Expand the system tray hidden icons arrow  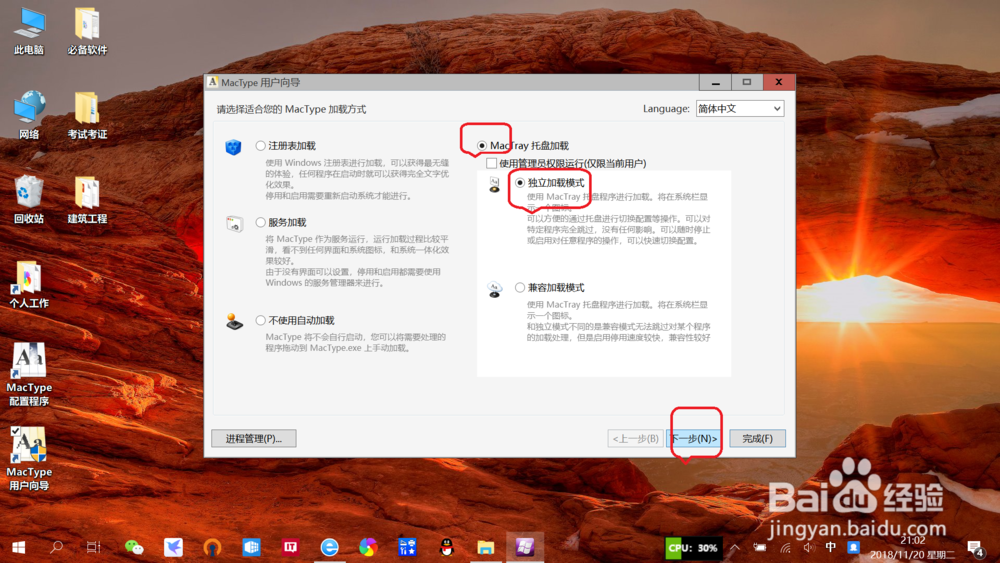click(x=735, y=547)
